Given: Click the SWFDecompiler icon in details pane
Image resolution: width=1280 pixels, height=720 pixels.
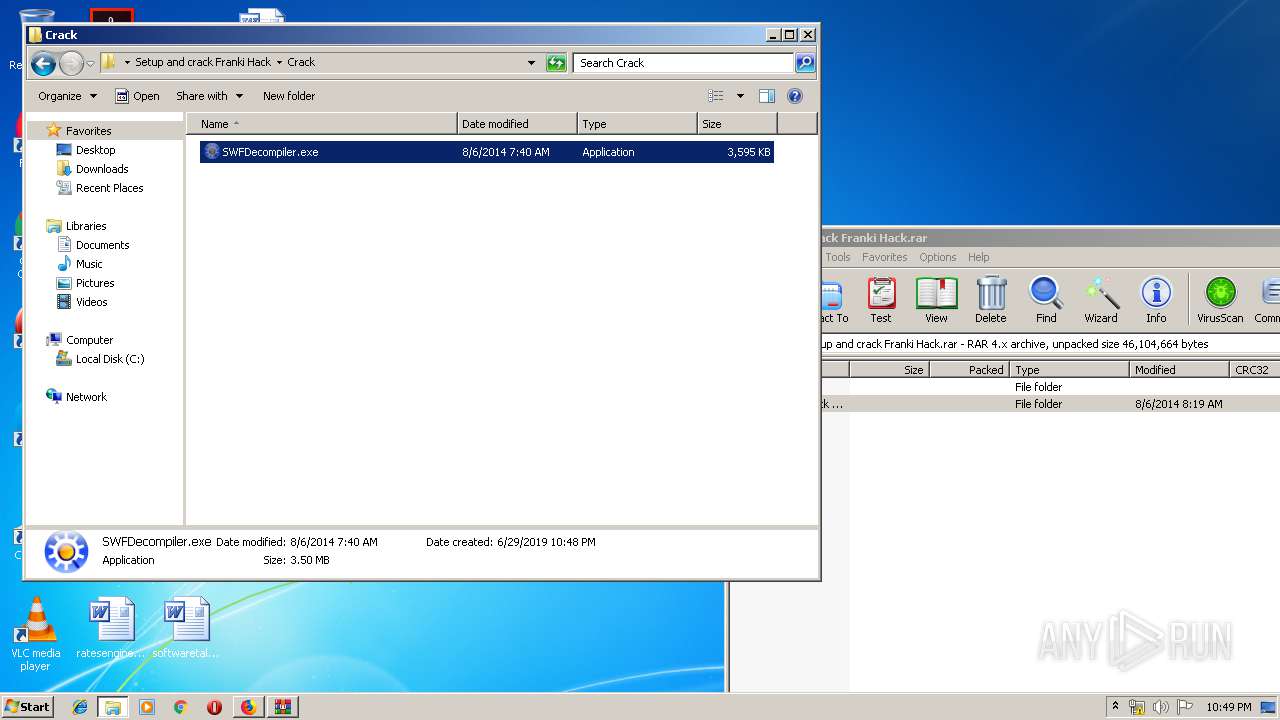Looking at the screenshot, I should pyautogui.click(x=66, y=551).
